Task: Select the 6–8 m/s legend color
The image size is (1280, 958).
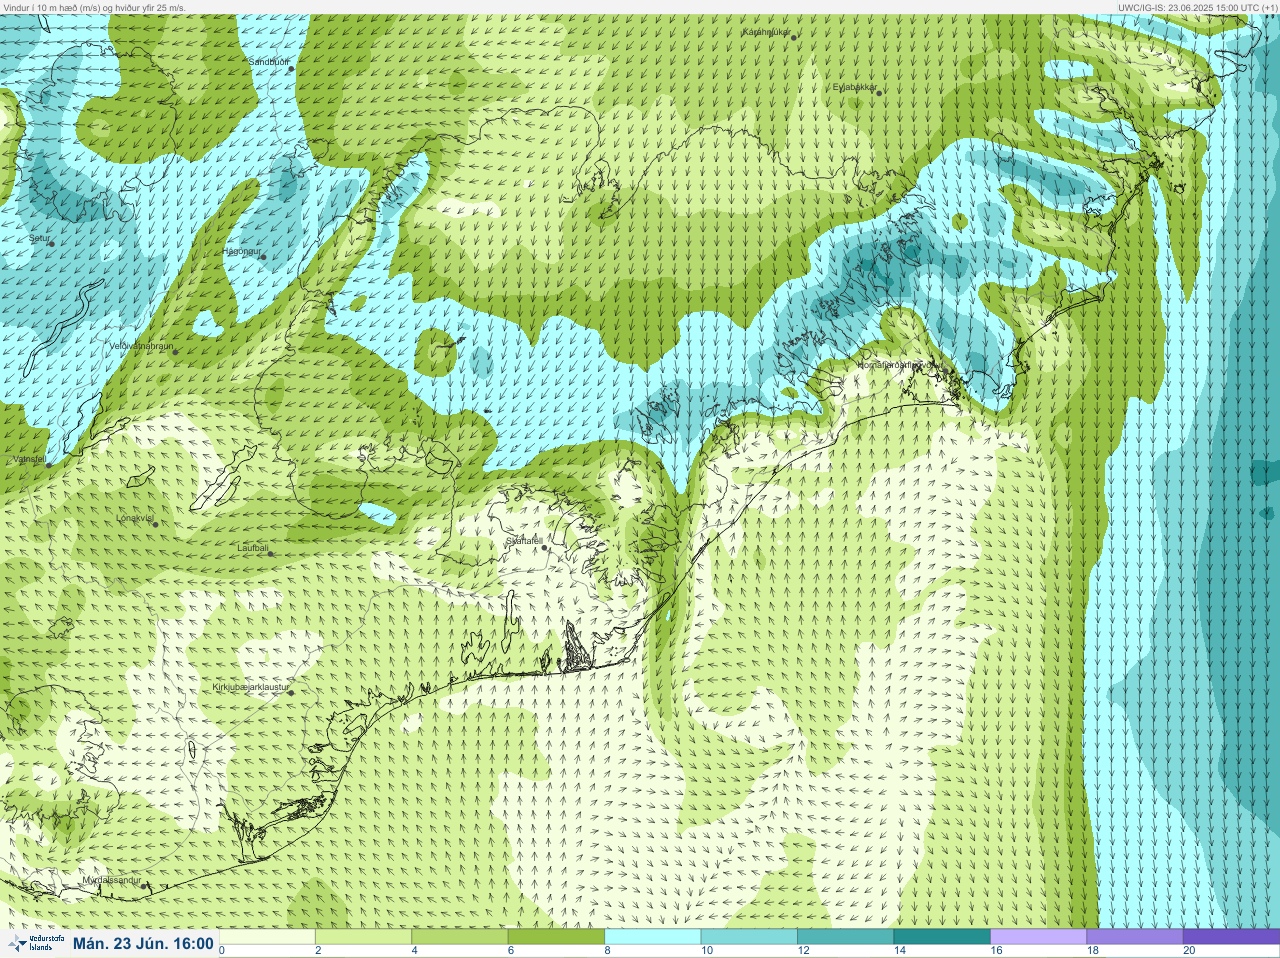Action: (x=557, y=936)
